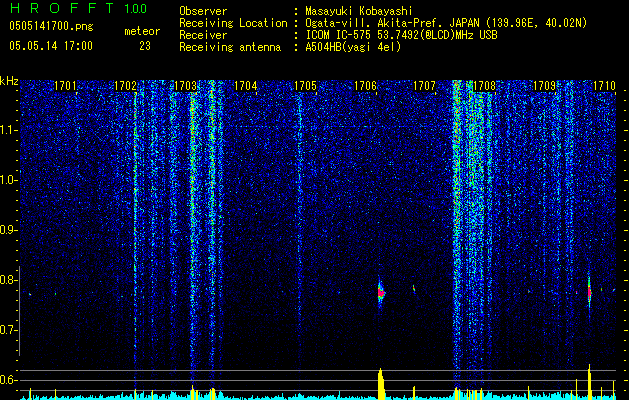The height and width of the screenshot is (400, 629).
Task: Click the kHz axis unit label
Action: (9, 81)
